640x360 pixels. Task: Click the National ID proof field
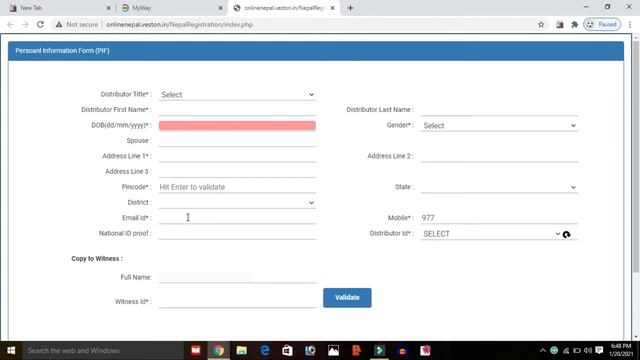pyautogui.click(x=237, y=233)
